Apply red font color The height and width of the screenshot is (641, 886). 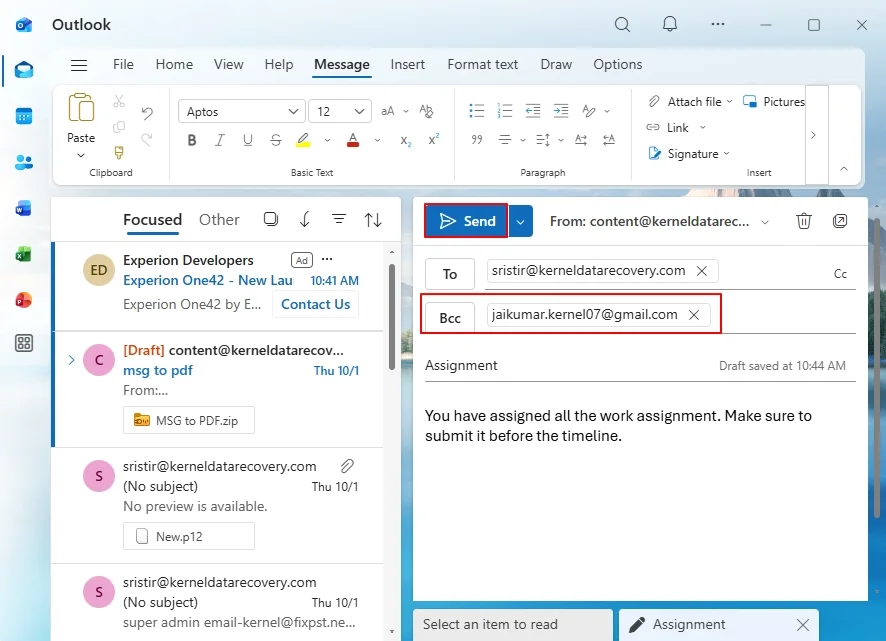tap(353, 140)
